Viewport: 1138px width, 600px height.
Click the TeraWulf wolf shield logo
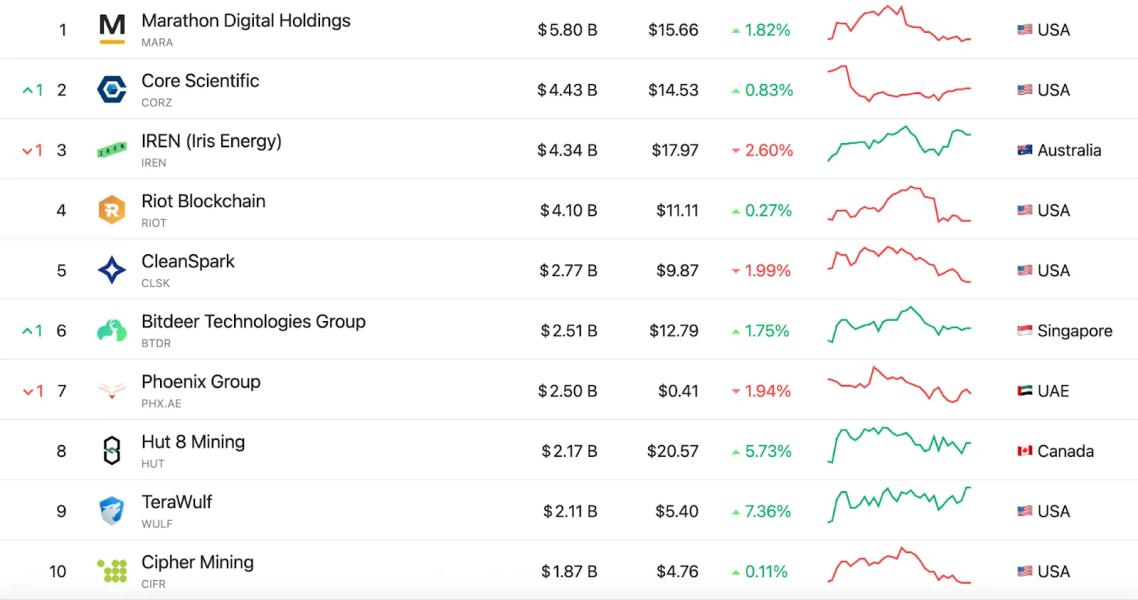(x=112, y=511)
